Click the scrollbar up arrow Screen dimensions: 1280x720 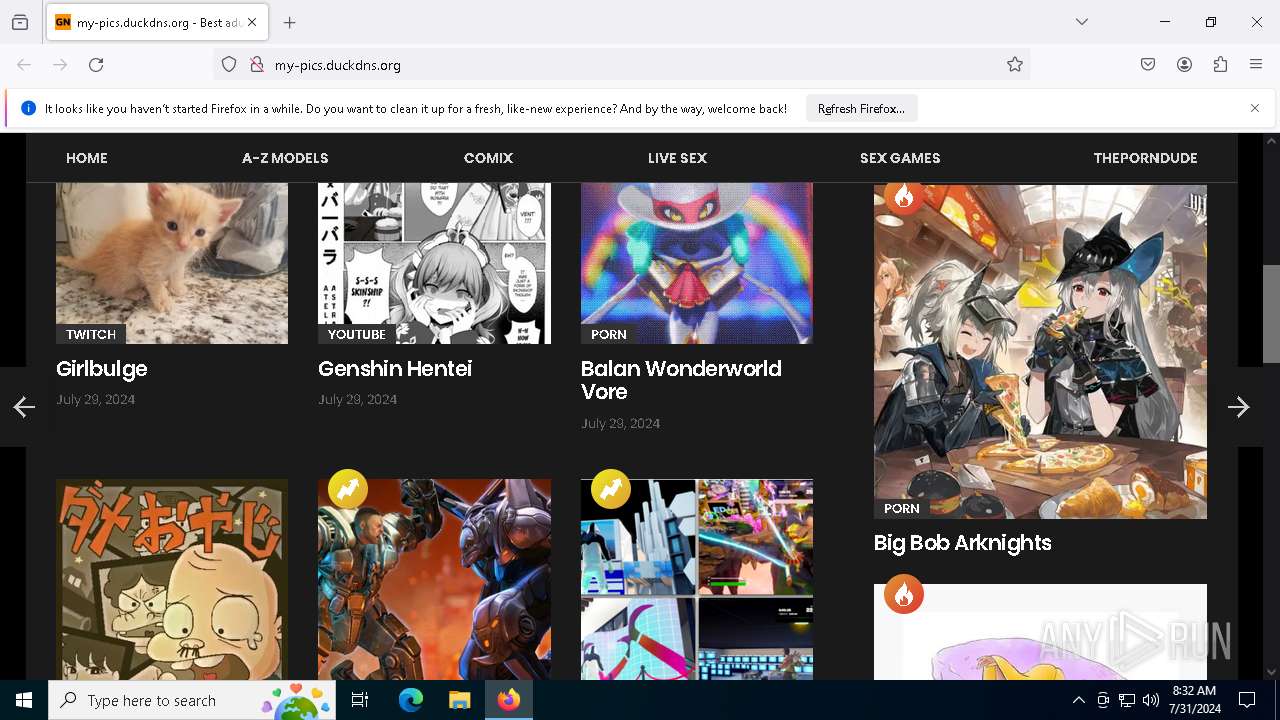tap(1271, 141)
